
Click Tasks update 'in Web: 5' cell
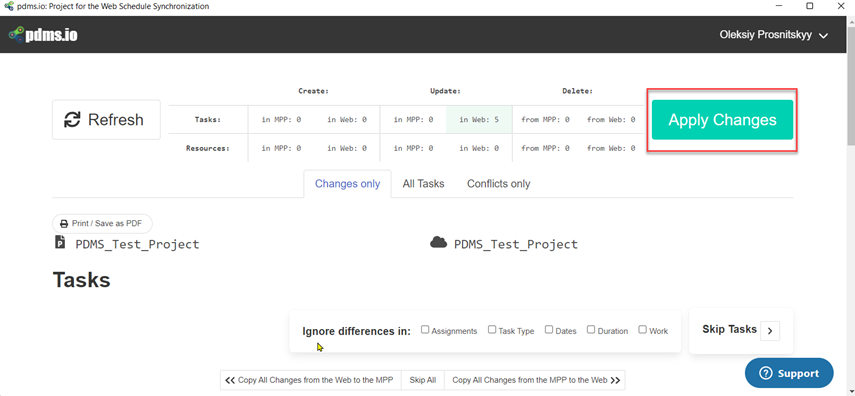click(x=479, y=119)
